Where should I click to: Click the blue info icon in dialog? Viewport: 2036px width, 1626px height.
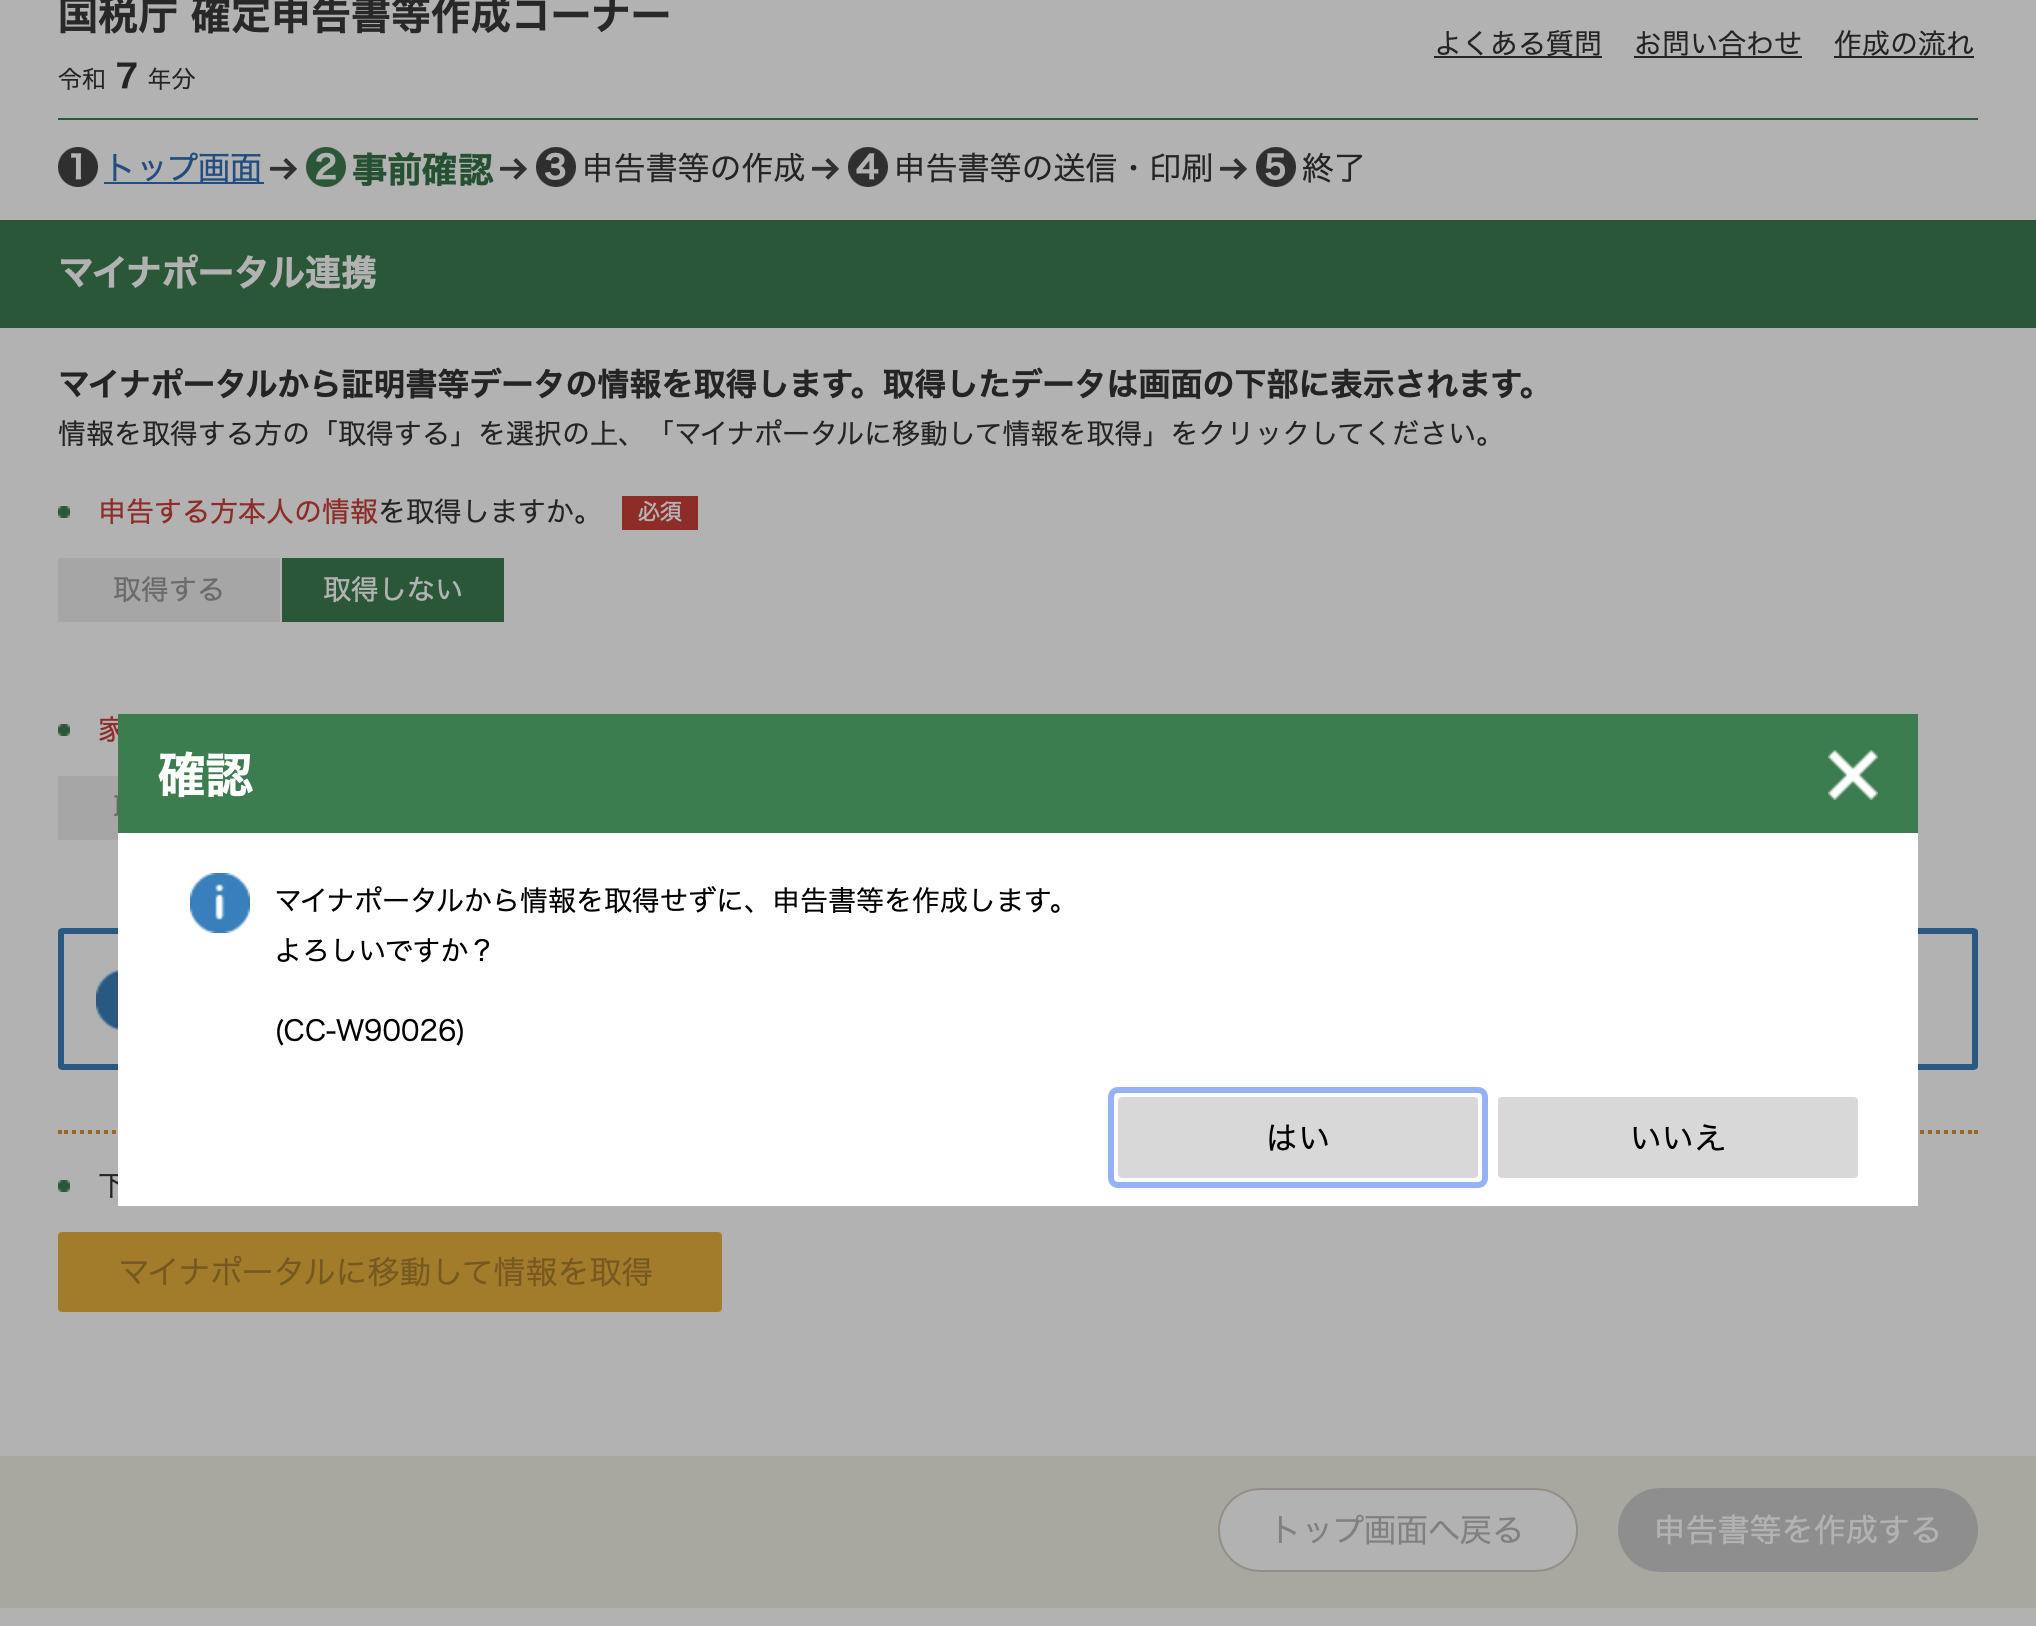click(219, 903)
